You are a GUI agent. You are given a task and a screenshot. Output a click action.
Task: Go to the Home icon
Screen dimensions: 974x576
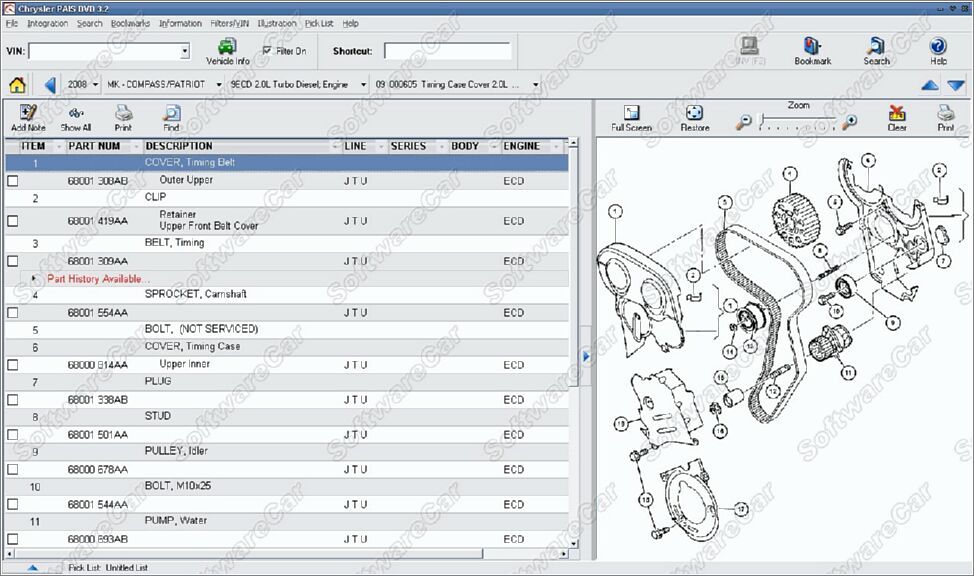pos(17,85)
